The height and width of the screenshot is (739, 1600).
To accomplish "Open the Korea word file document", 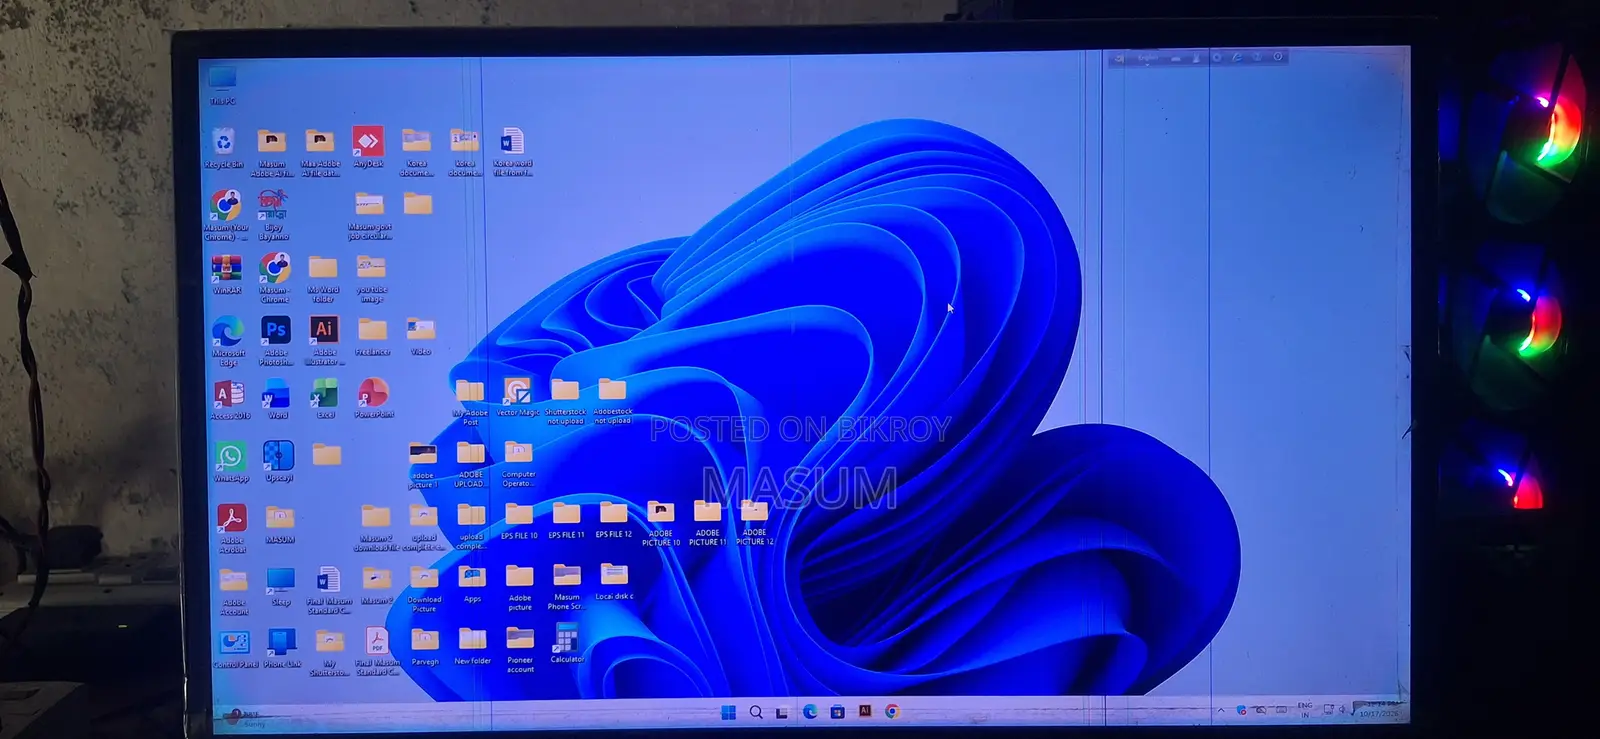I will (512, 152).
